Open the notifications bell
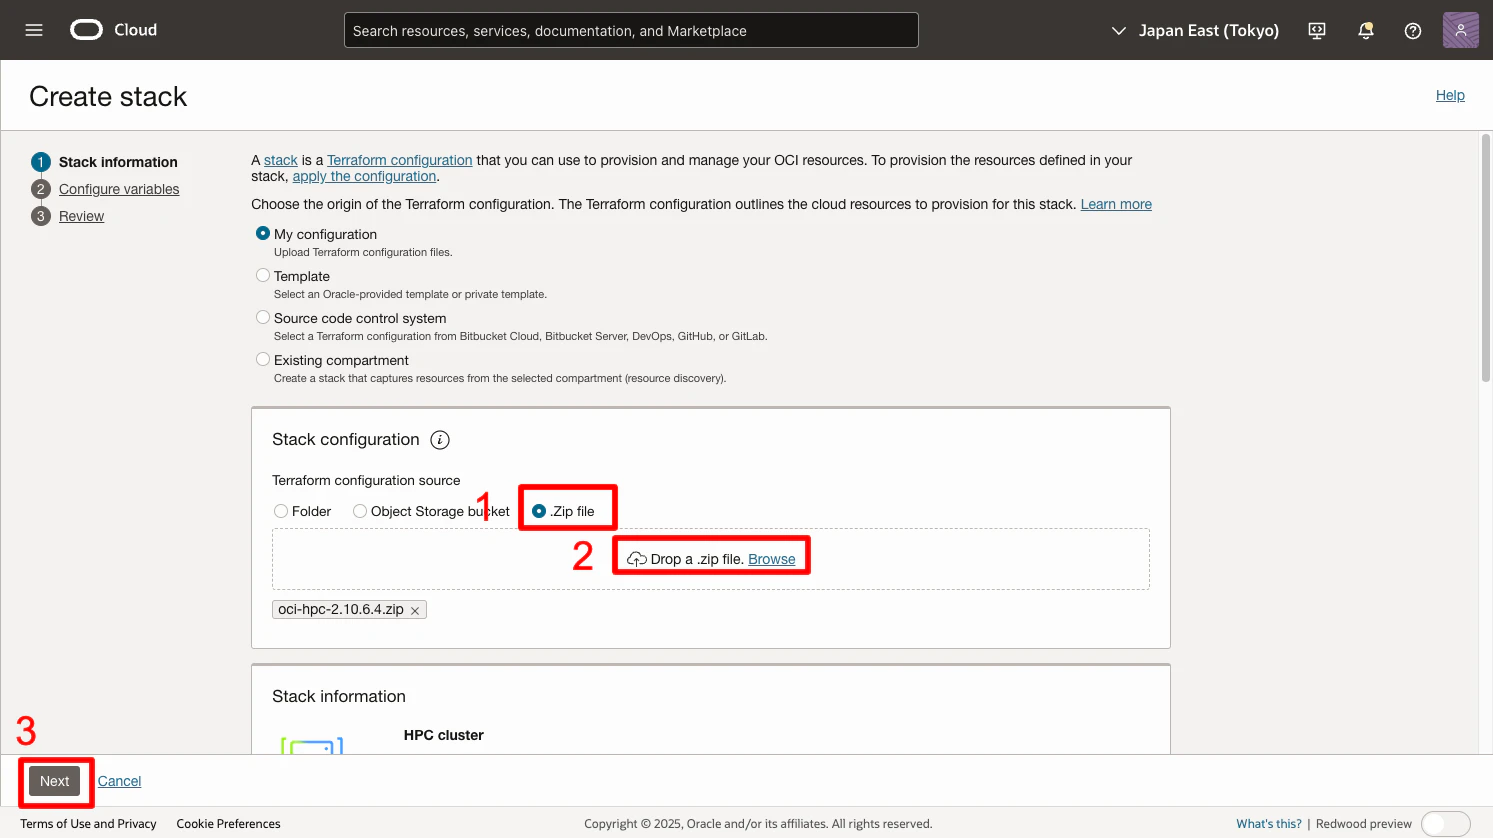1493x838 pixels. click(1365, 31)
